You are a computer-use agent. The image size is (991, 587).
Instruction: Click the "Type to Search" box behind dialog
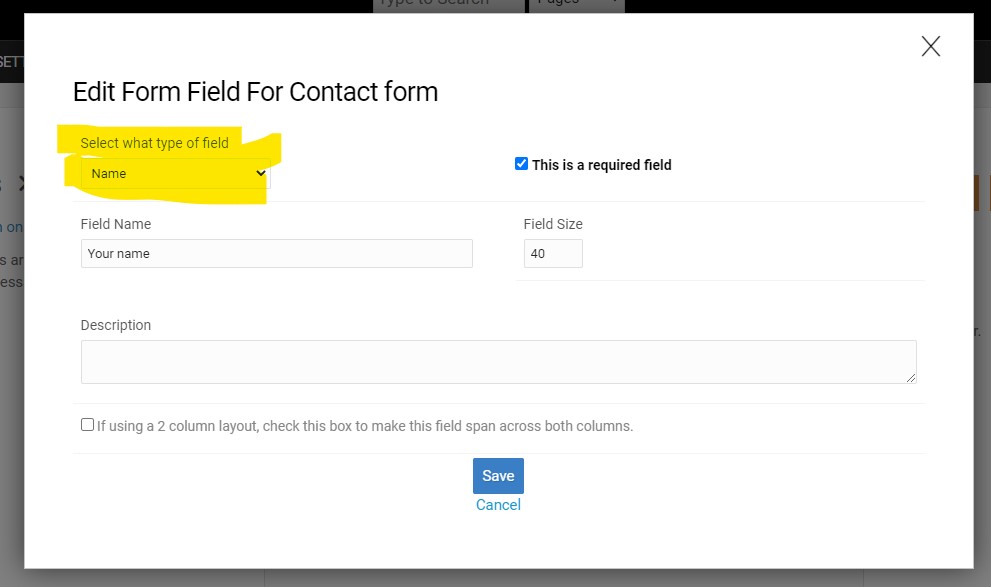(449, 5)
